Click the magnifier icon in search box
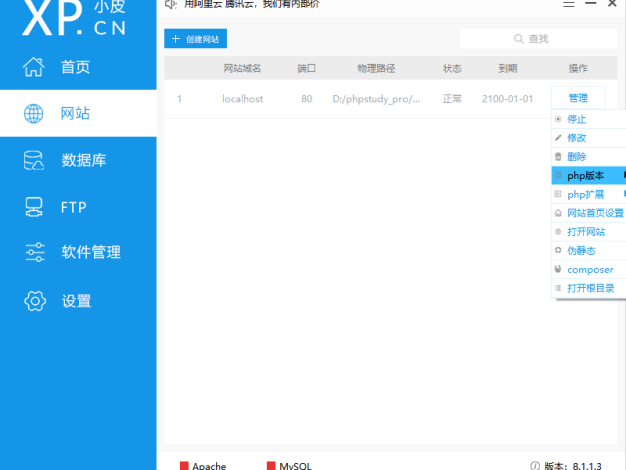The width and height of the screenshot is (626, 470). [x=519, y=39]
